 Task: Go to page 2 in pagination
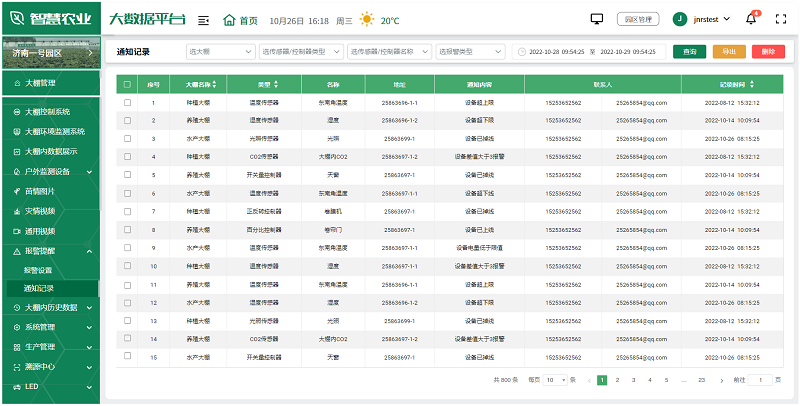tap(618, 380)
